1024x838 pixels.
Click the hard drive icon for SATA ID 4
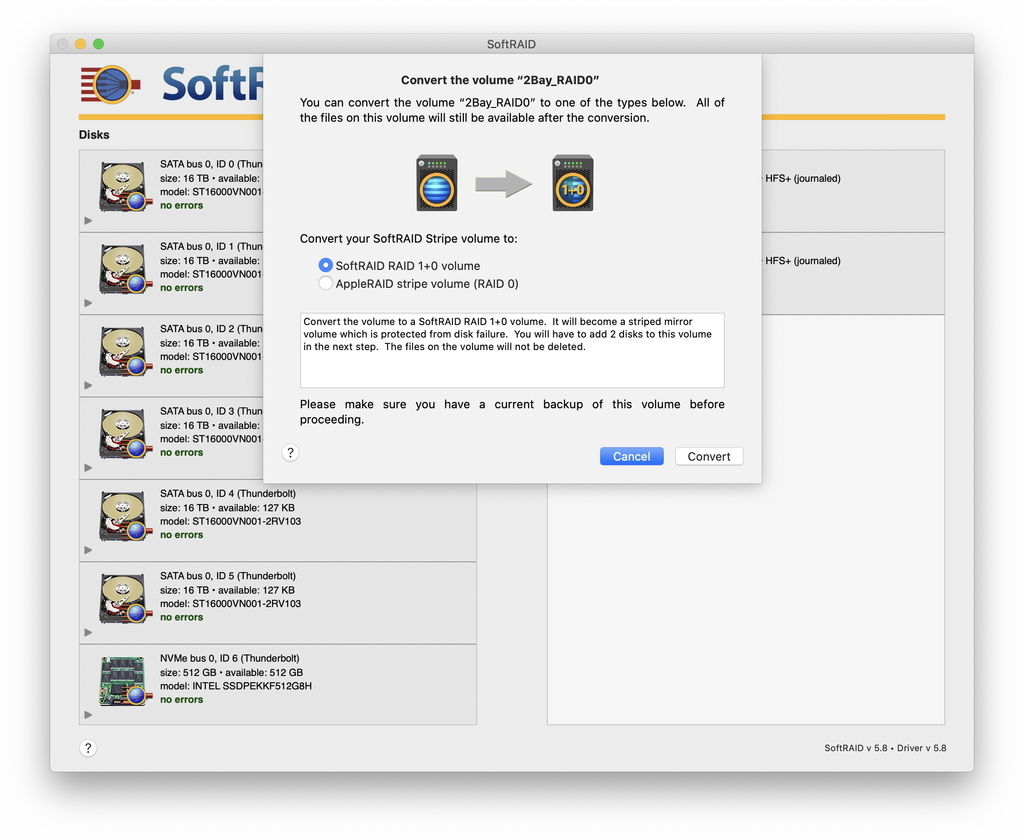pyautogui.click(x=124, y=516)
